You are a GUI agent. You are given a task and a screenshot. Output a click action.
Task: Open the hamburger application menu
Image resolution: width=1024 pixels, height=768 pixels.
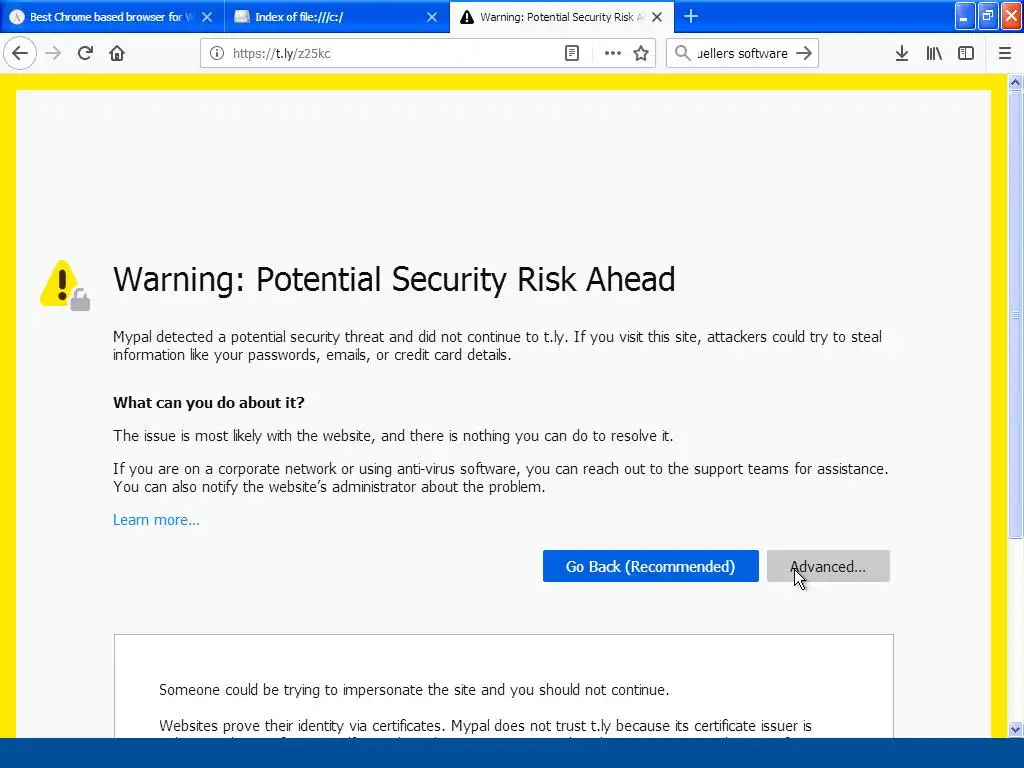tap(1005, 53)
